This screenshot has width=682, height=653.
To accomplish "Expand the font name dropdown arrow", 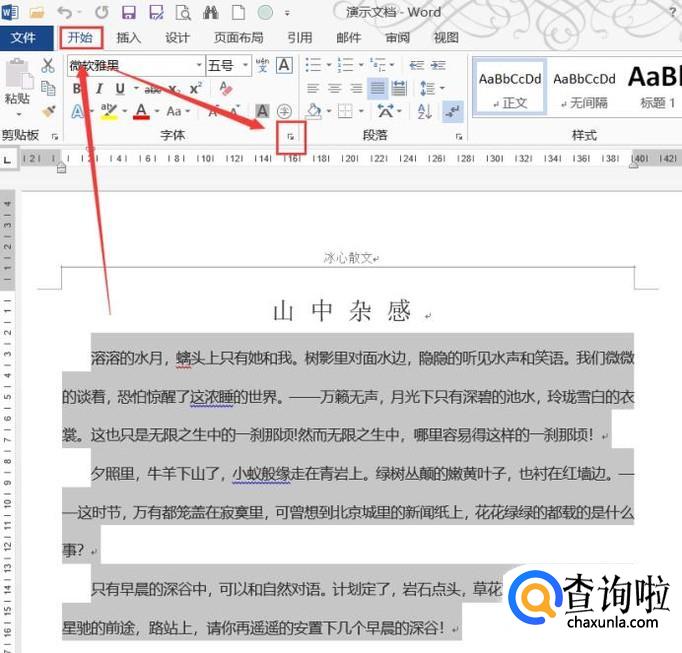I will pyautogui.click(x=199, y=66).
